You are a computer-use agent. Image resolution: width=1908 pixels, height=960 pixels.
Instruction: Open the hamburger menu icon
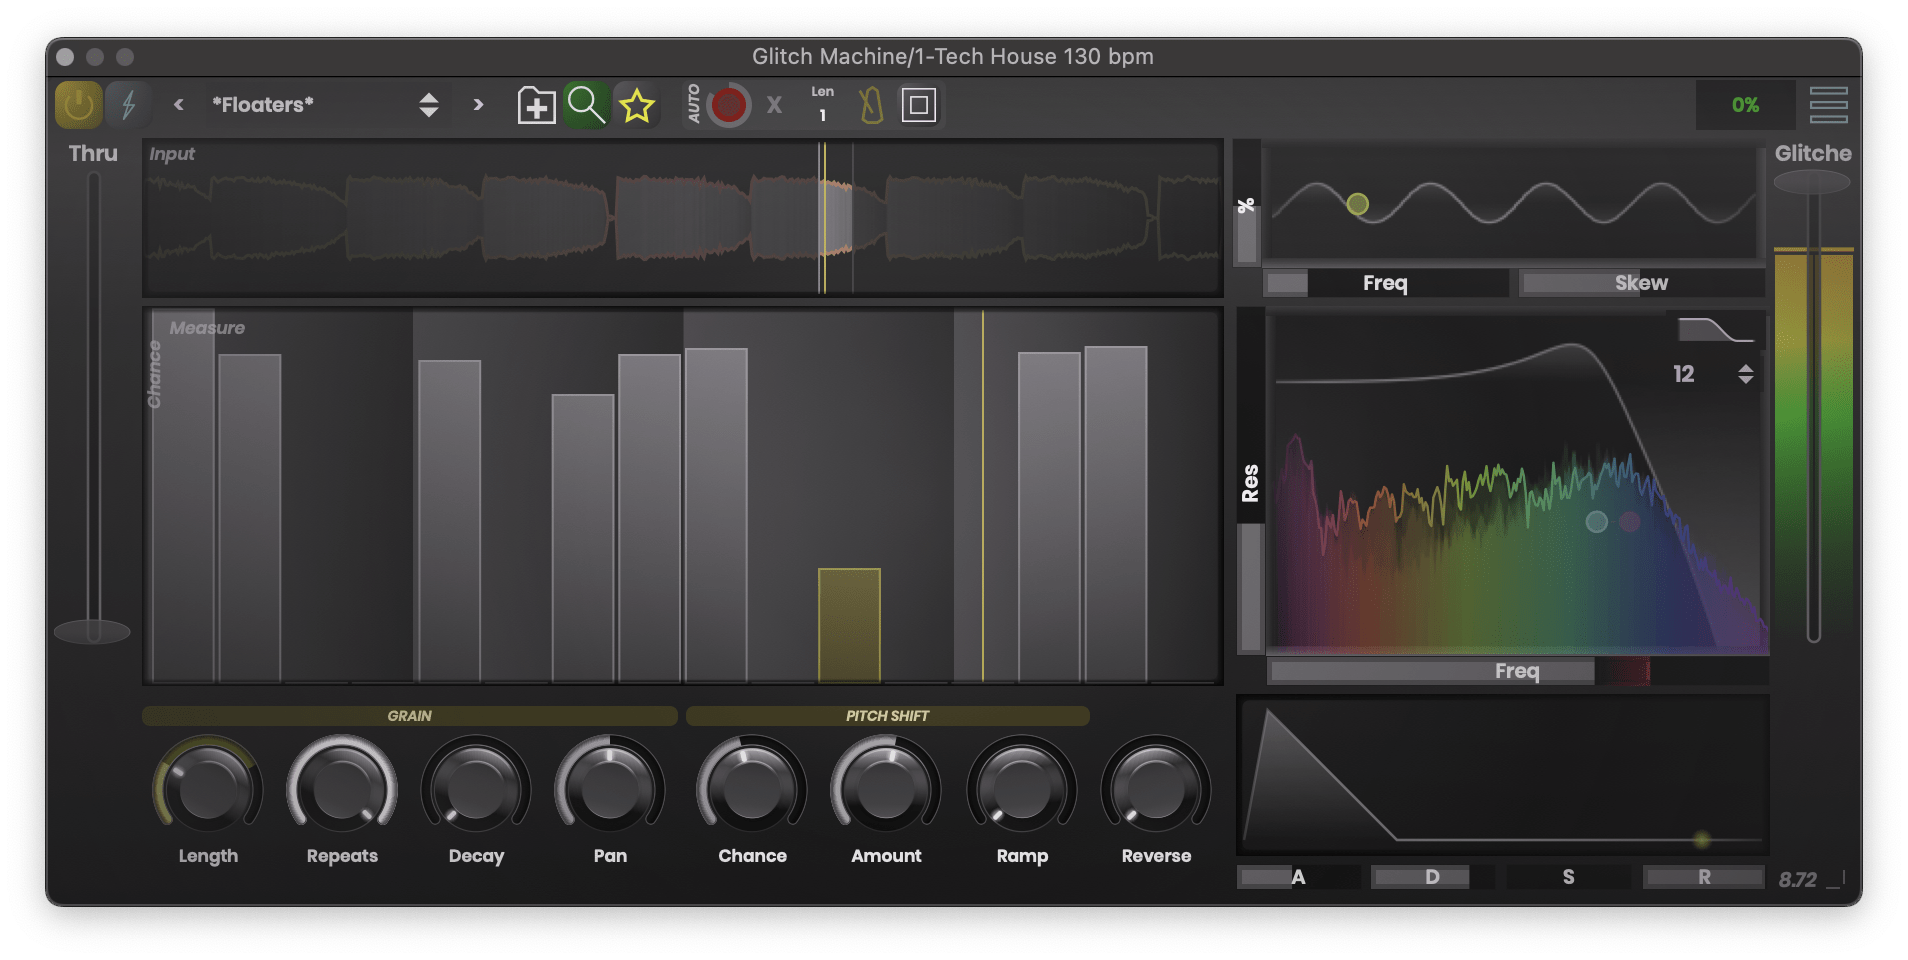coord(1828,105)
